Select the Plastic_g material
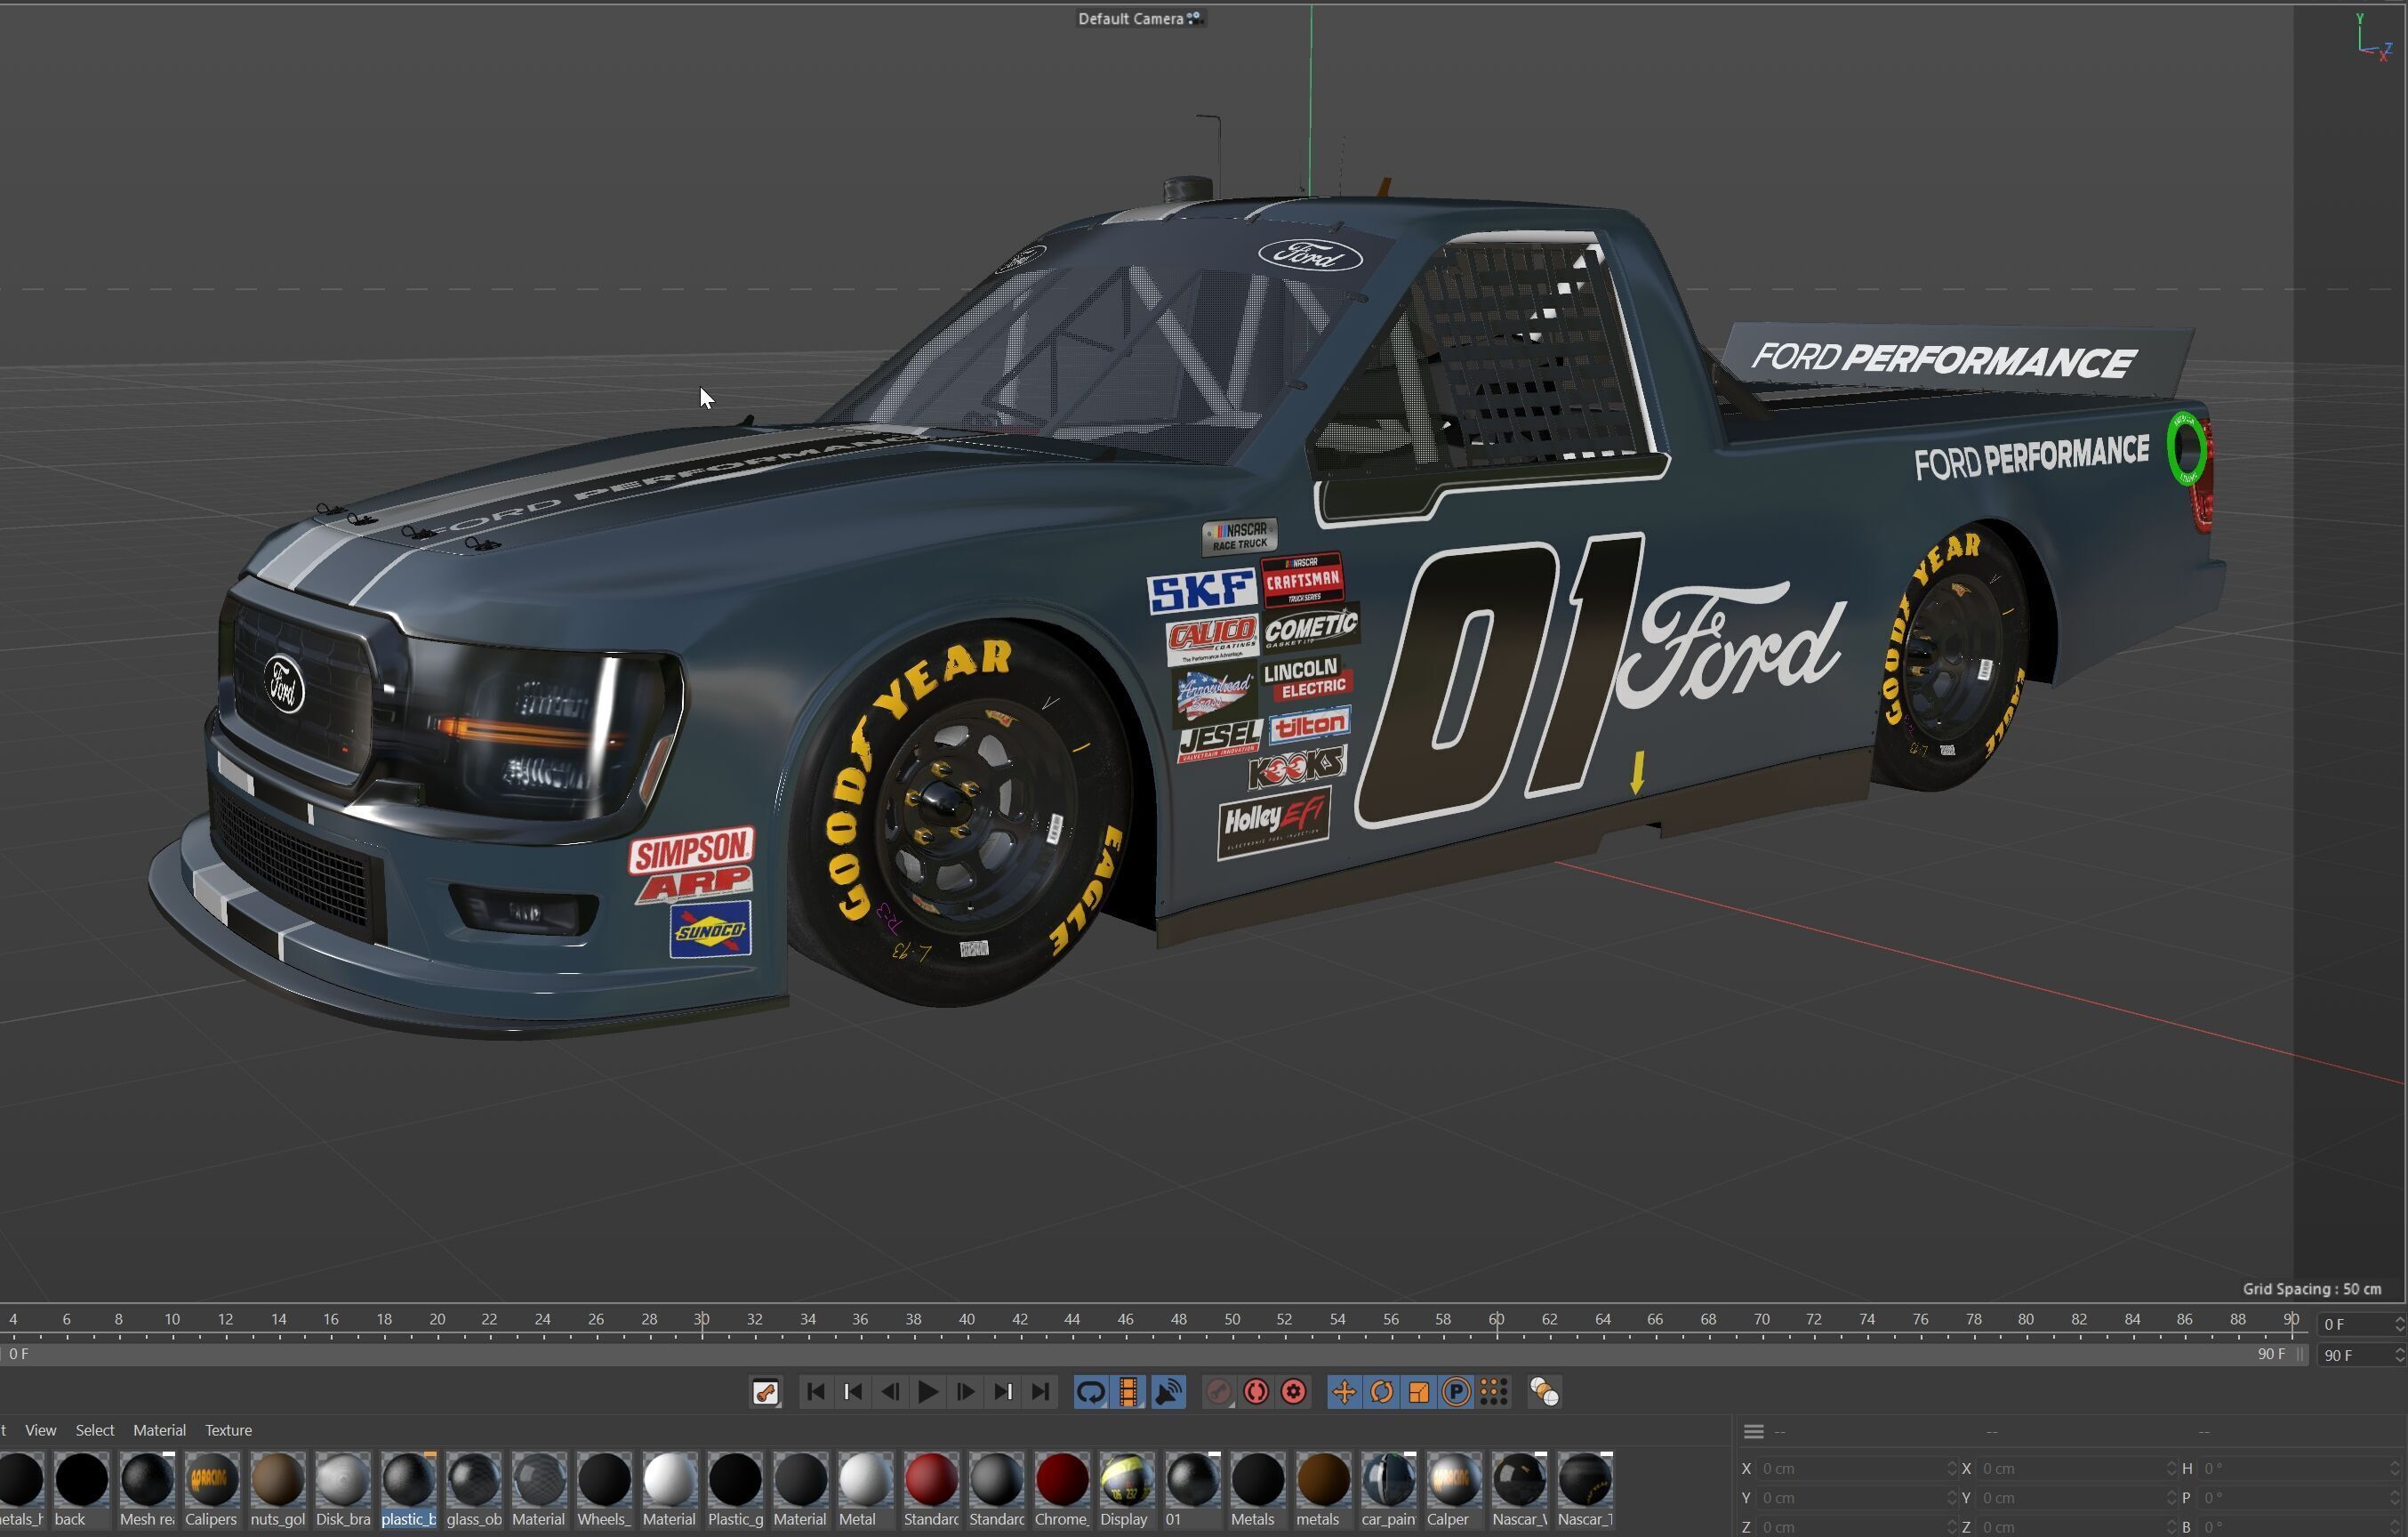 coord(735,1489)
